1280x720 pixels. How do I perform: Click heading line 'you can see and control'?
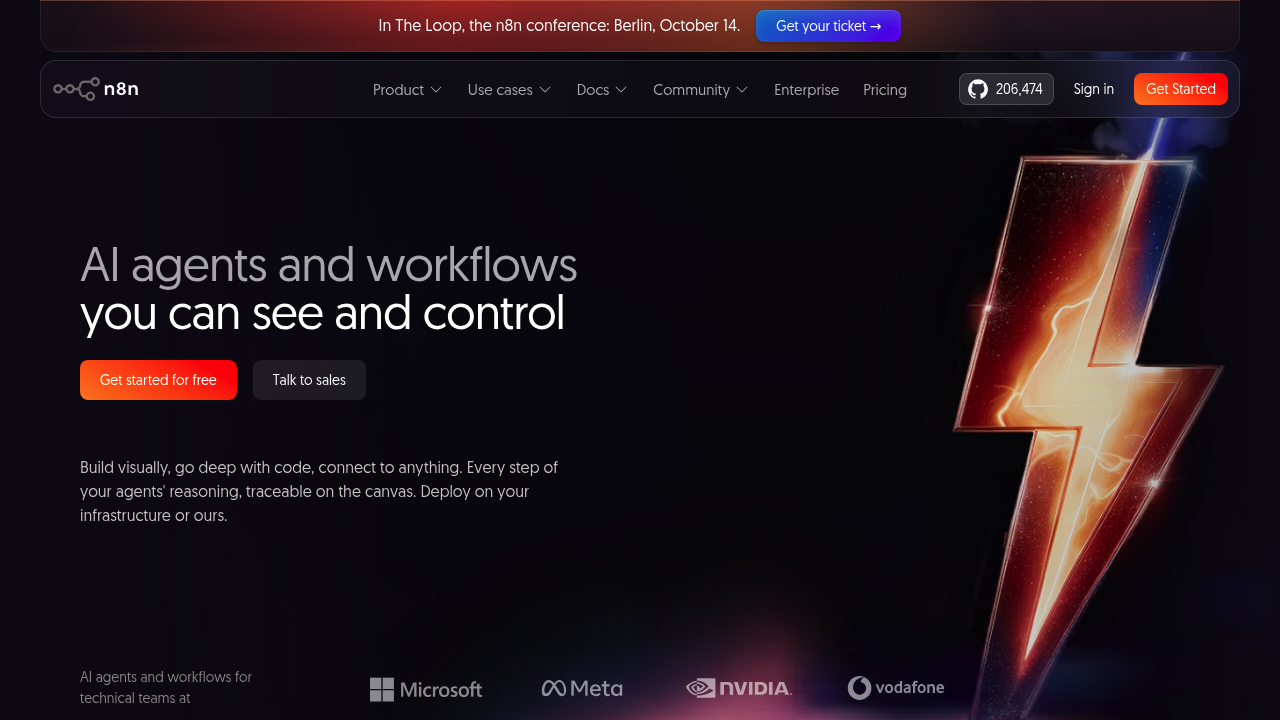click(x=322, y=313)
